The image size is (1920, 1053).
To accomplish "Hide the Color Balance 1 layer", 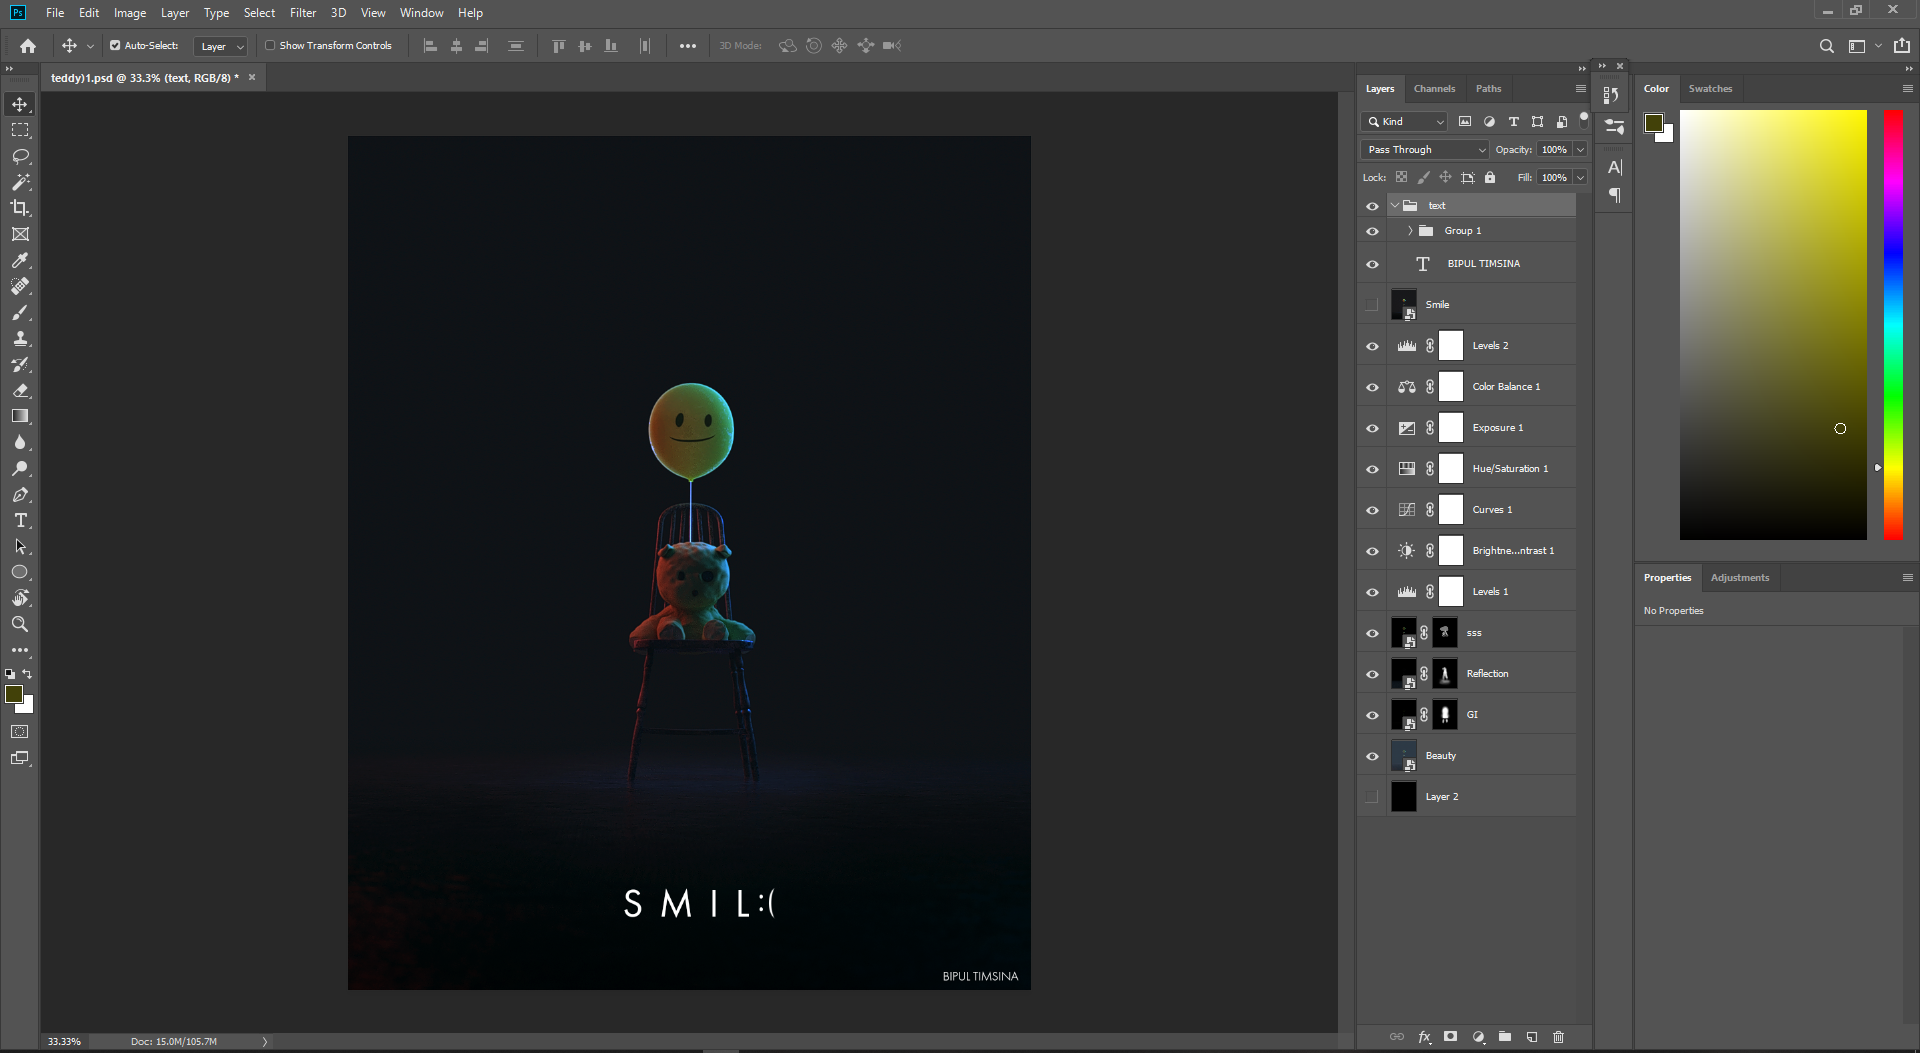I will [1372, 387].
